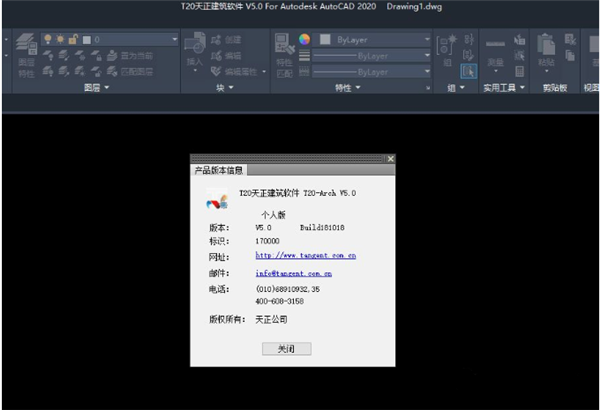This screenshot has height=410, width=600.
Task: Click the 标识 value 170000
Action: (x=267, y=241)
